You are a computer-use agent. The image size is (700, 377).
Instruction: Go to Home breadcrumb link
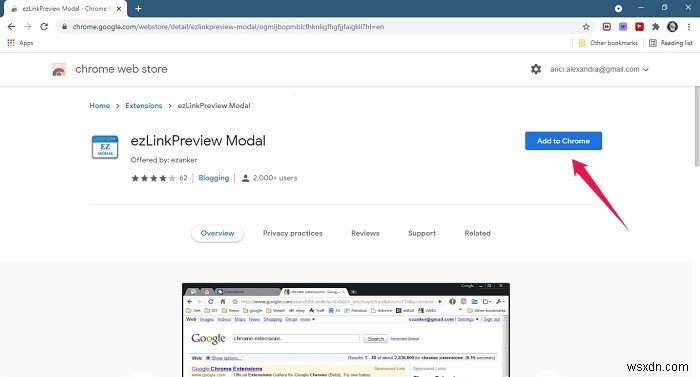[x=100, y=105]
